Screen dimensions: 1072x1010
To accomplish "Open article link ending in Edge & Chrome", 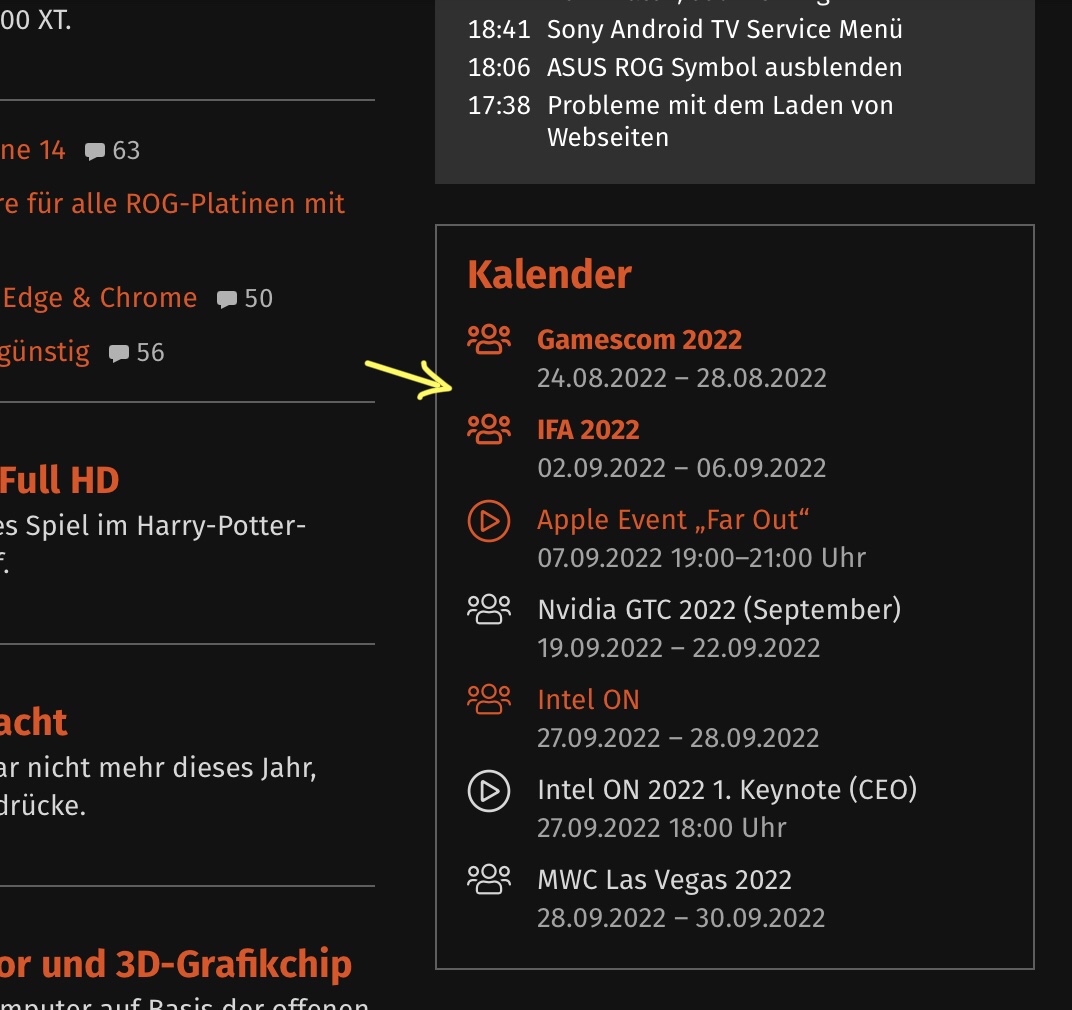I will [98, 298].
